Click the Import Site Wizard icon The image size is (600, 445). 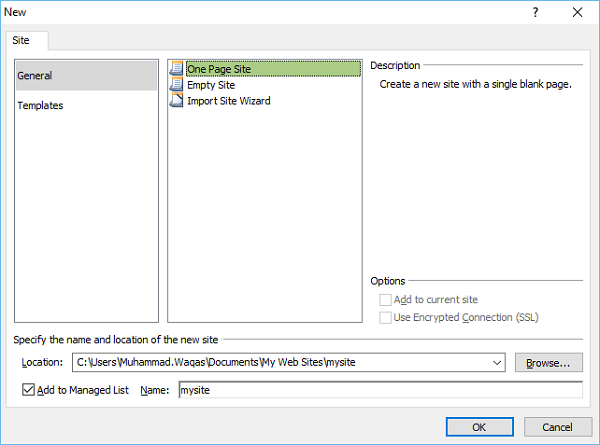(x=178, y=101)
